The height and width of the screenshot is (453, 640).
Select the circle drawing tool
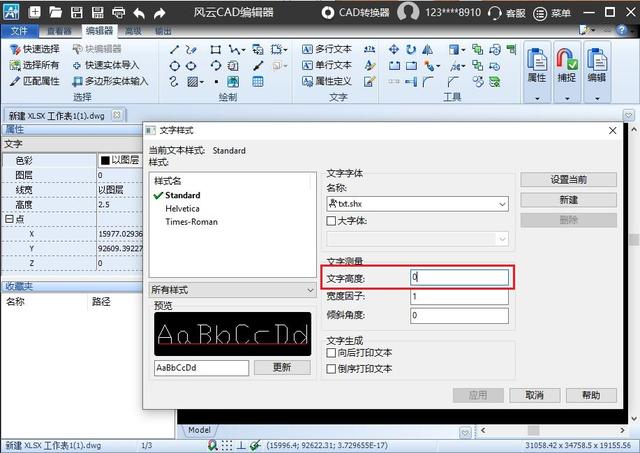pos(174,66)
